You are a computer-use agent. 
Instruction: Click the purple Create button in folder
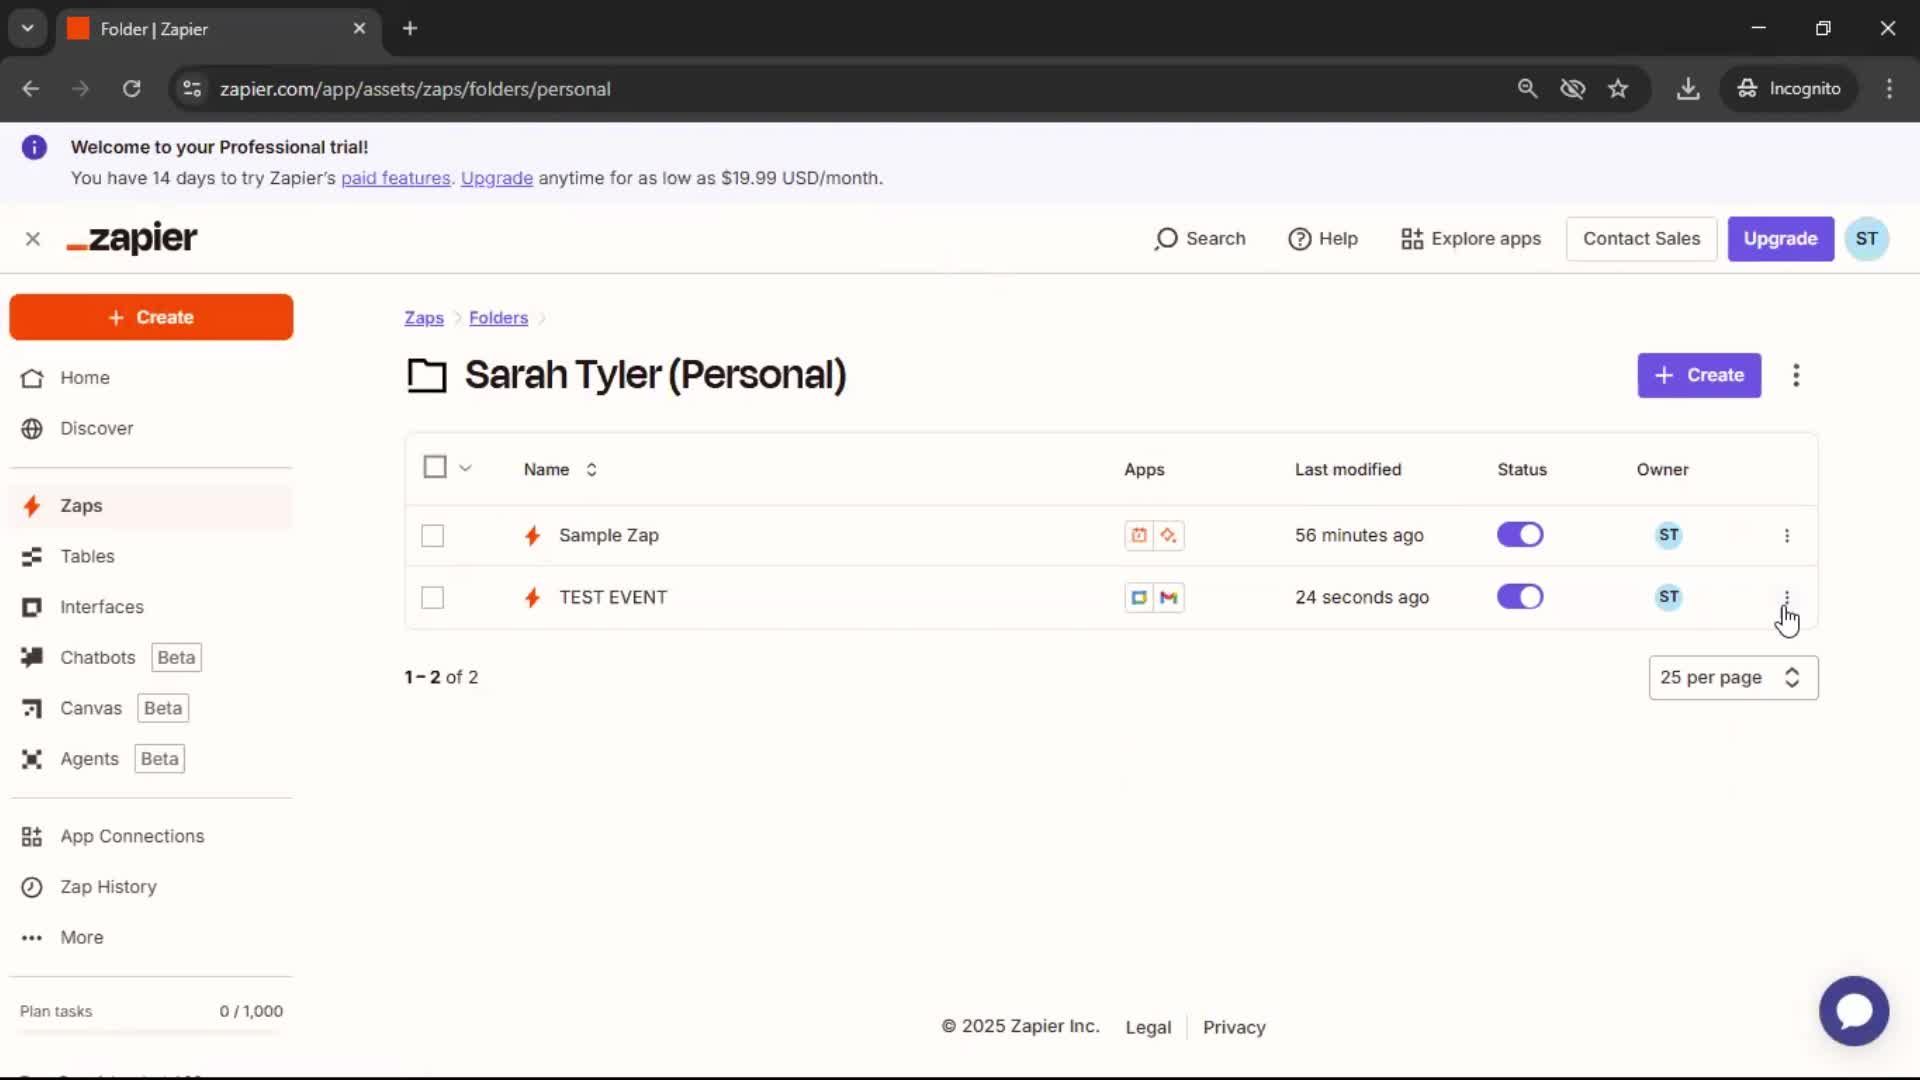(1699, 375)
